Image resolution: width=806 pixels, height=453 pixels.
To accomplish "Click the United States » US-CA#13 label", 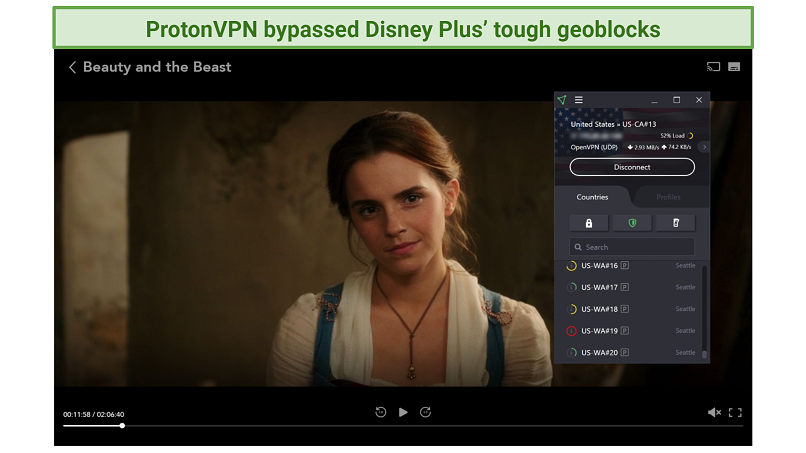I will click(x=613, y=124).
